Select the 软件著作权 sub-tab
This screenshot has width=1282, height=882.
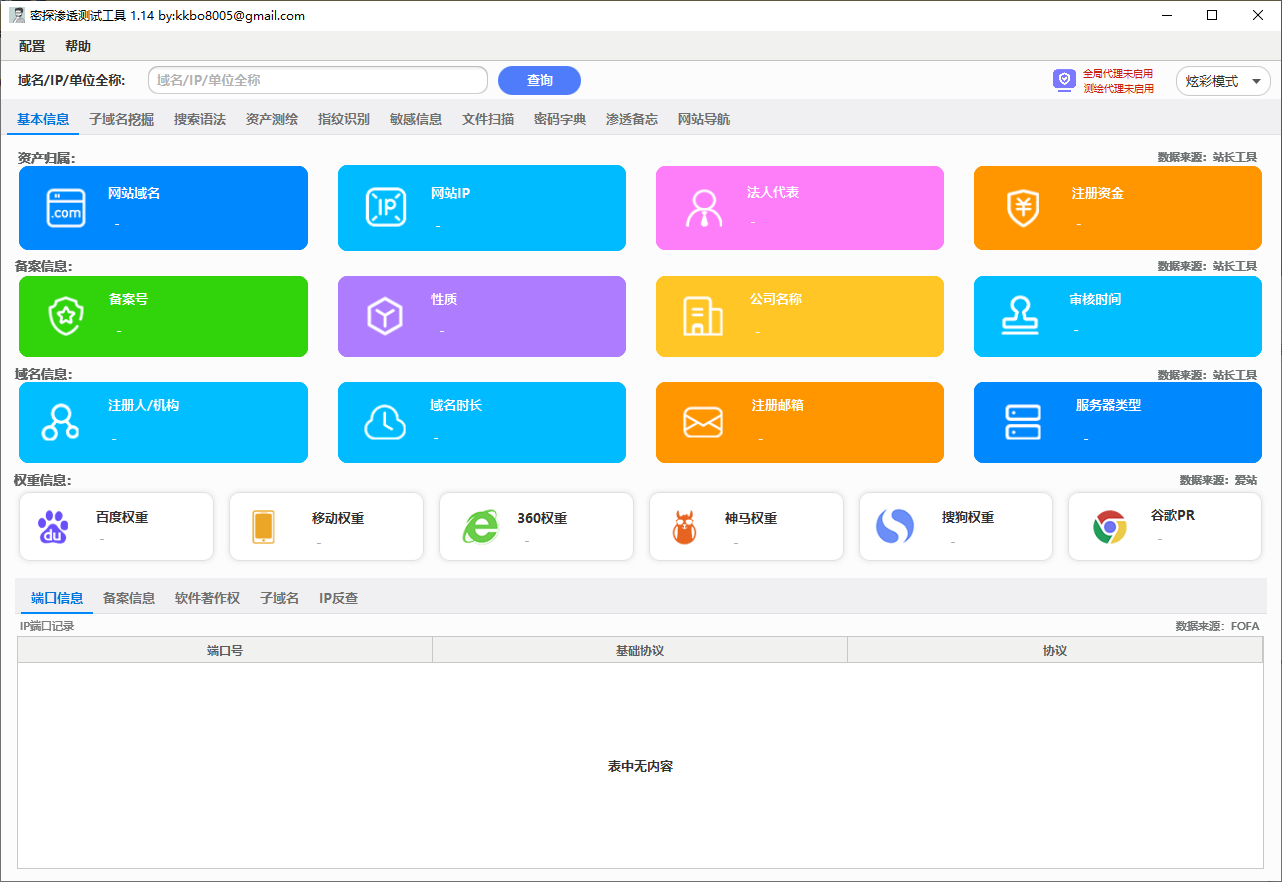(207, 598)
